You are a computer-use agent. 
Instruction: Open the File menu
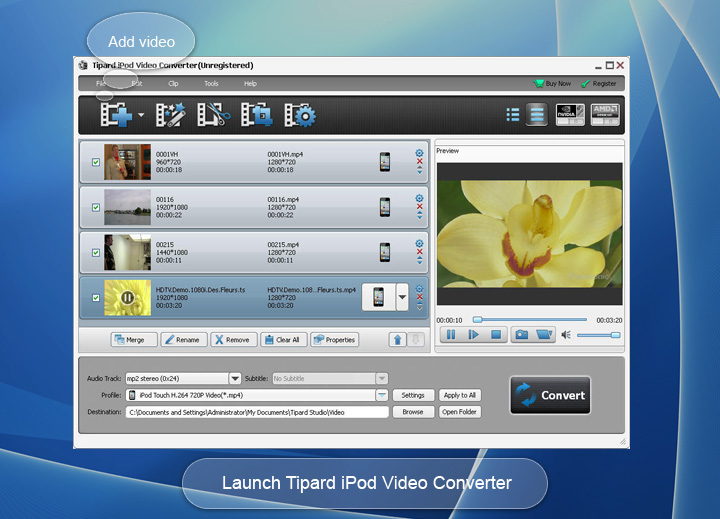coord(101,84)
